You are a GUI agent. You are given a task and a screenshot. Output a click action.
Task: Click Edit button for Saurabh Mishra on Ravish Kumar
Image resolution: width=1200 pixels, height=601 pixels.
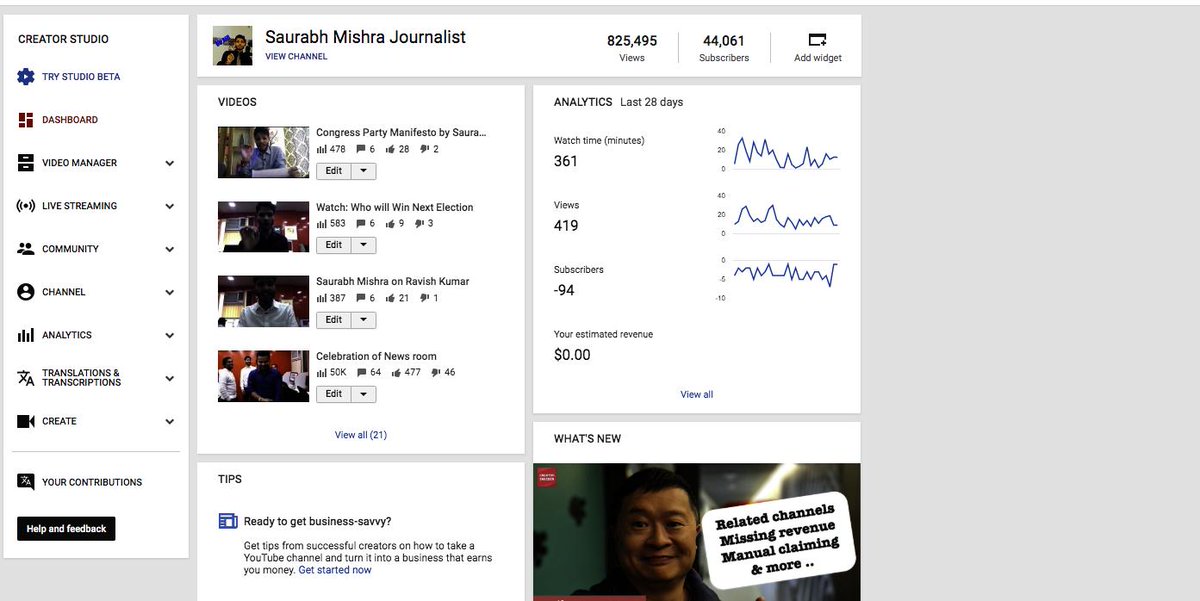(334, 320)
